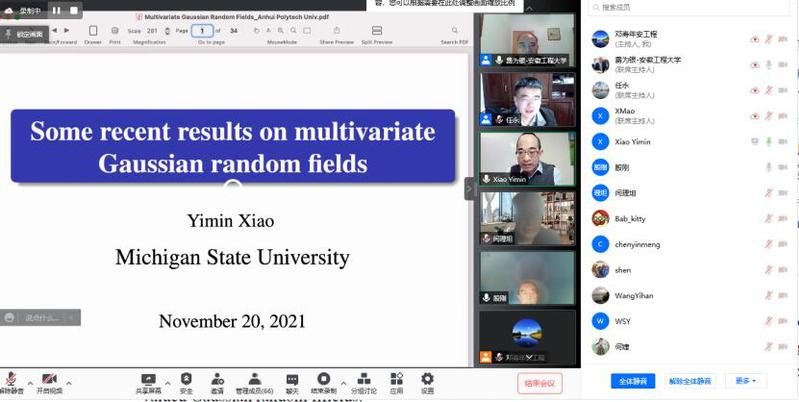Viewport: 799px width, 402px height.
Task: Expand the audio options arrow beside microphone
Action: click(x=29, y=382)
